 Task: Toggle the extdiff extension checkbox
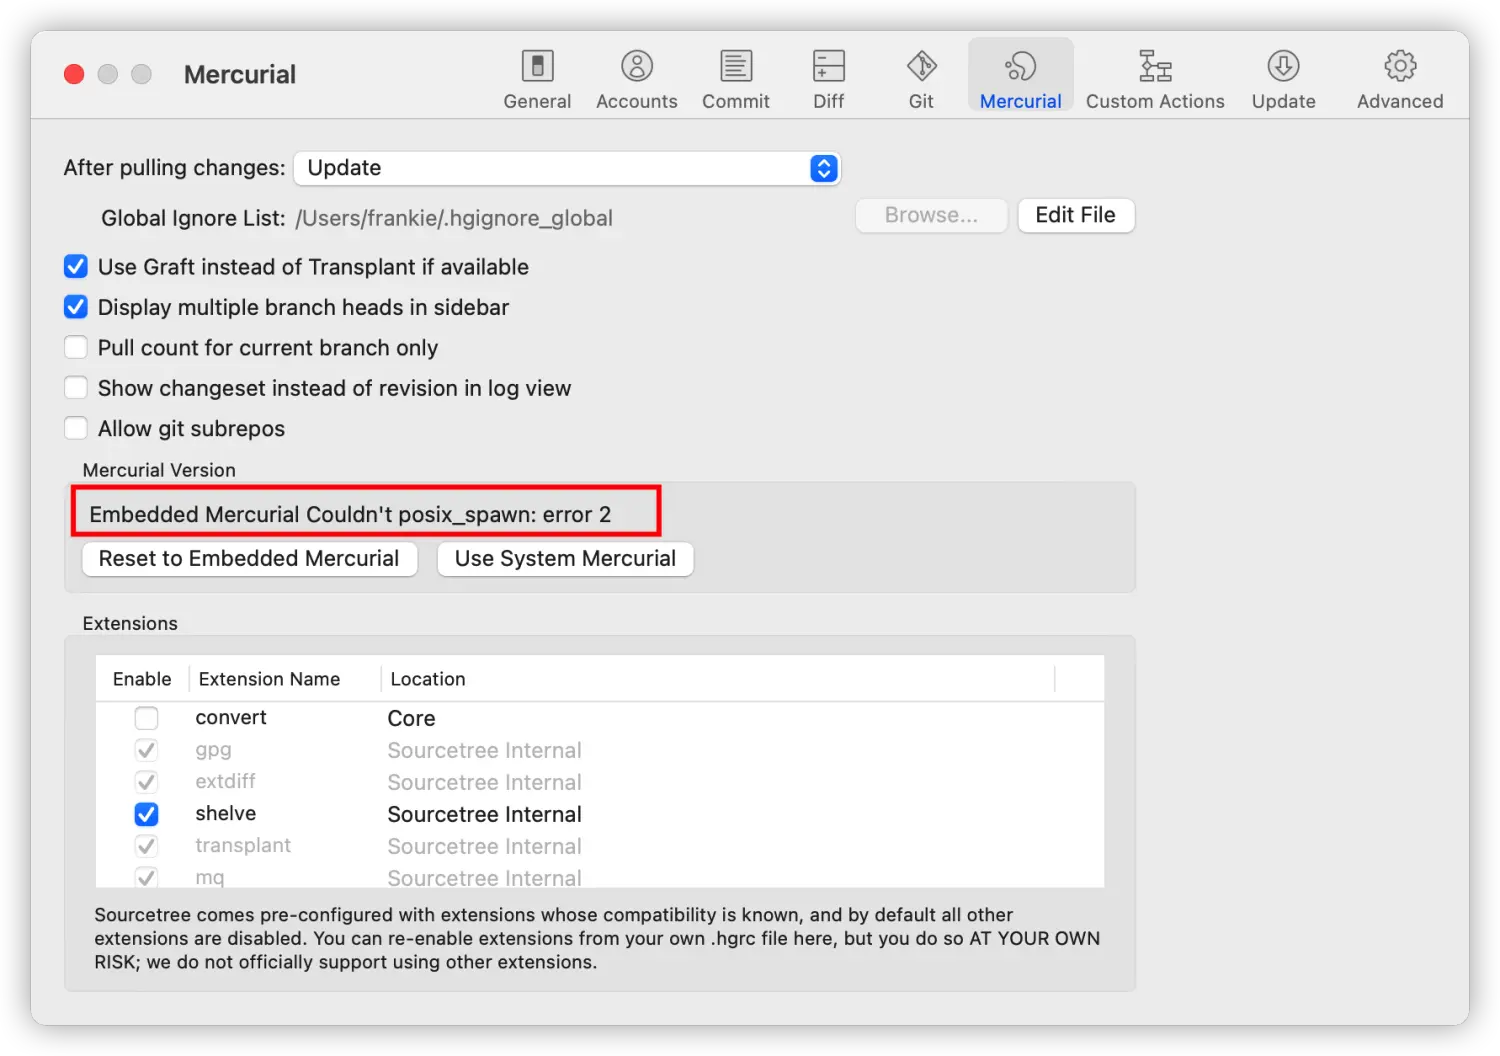146,782
